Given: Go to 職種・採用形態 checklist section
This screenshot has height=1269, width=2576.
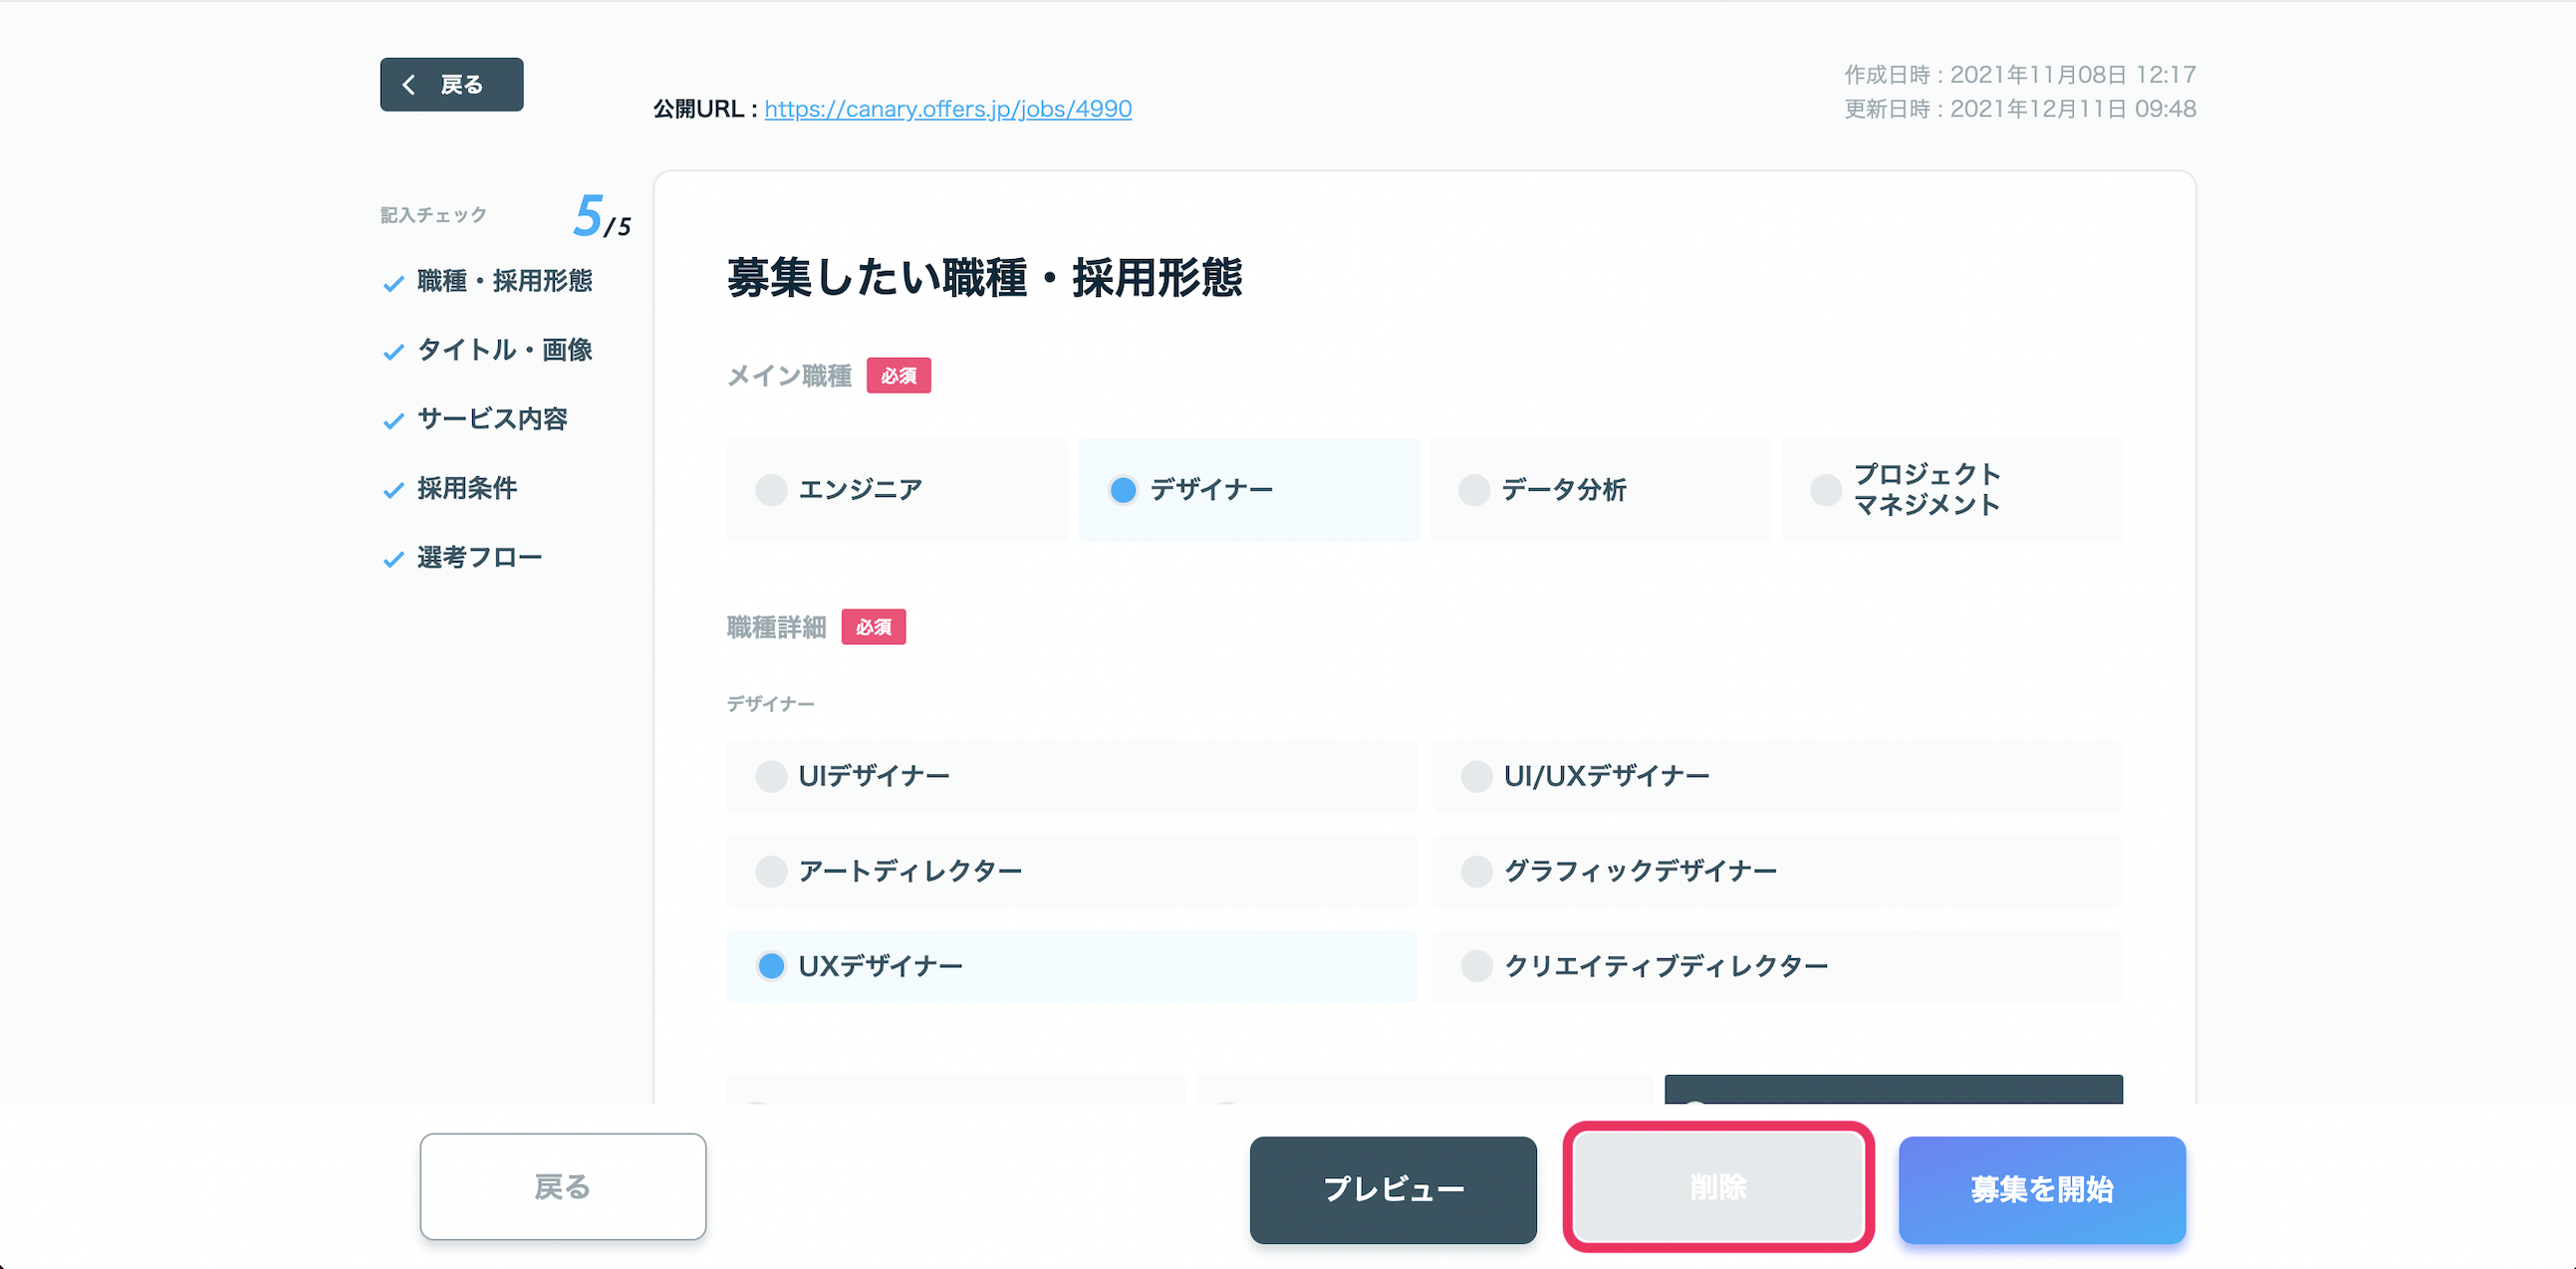Looking at the screenshot, I should pyautogui.click(x=505, y=281).
